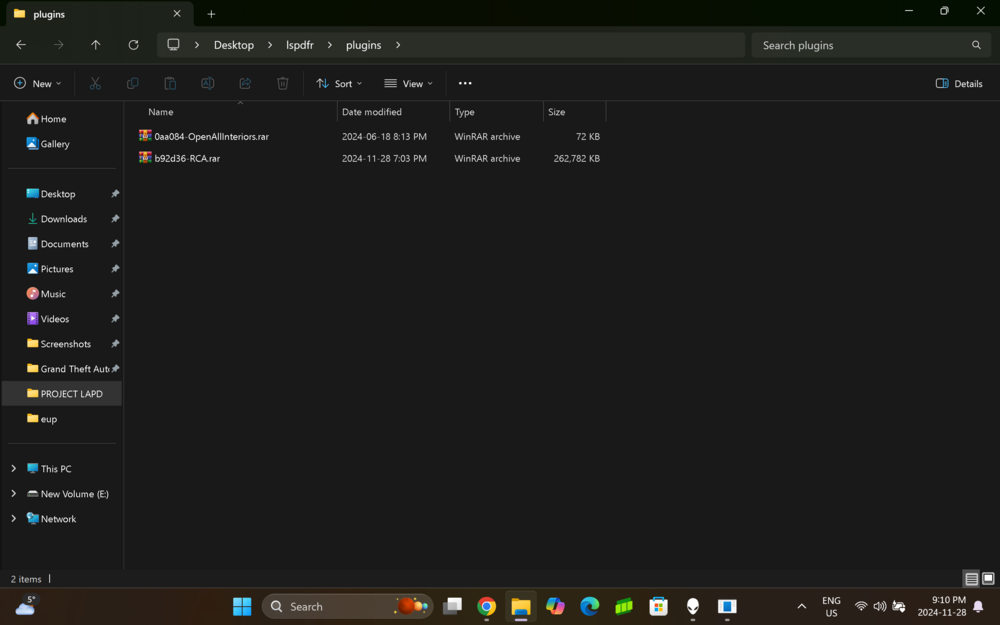Image resolution: width=1000 pixels, height=625 pixels.
Task: Switch to details view in status bar
Action: point(971,579)
